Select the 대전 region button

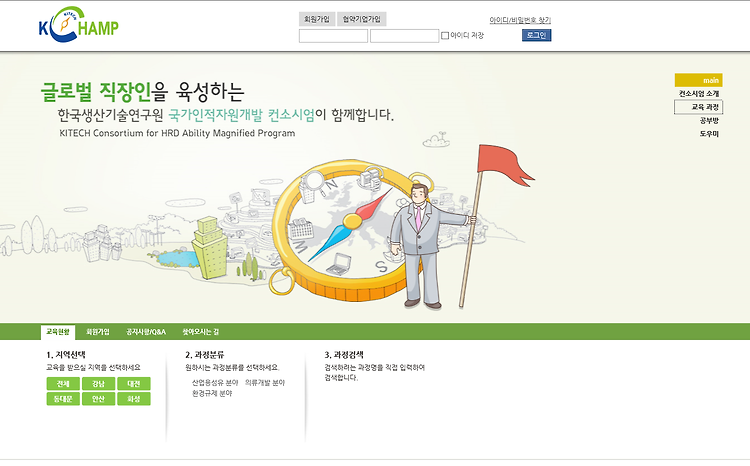coord(134,384)
